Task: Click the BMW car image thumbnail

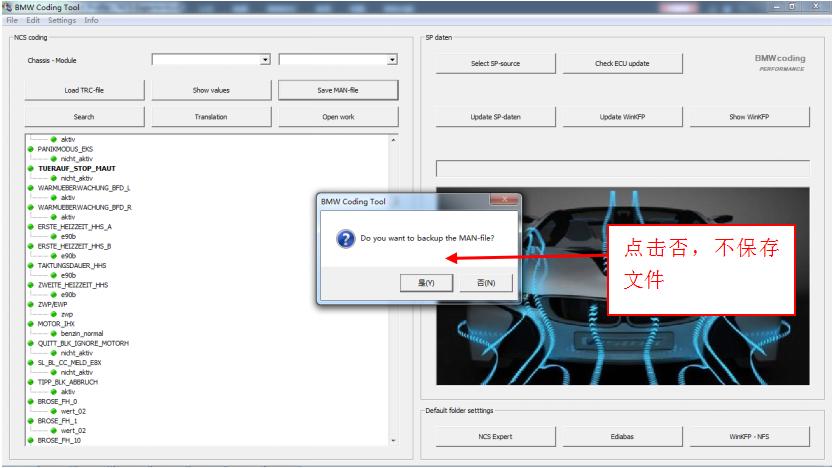Action: tap(622, 286)
